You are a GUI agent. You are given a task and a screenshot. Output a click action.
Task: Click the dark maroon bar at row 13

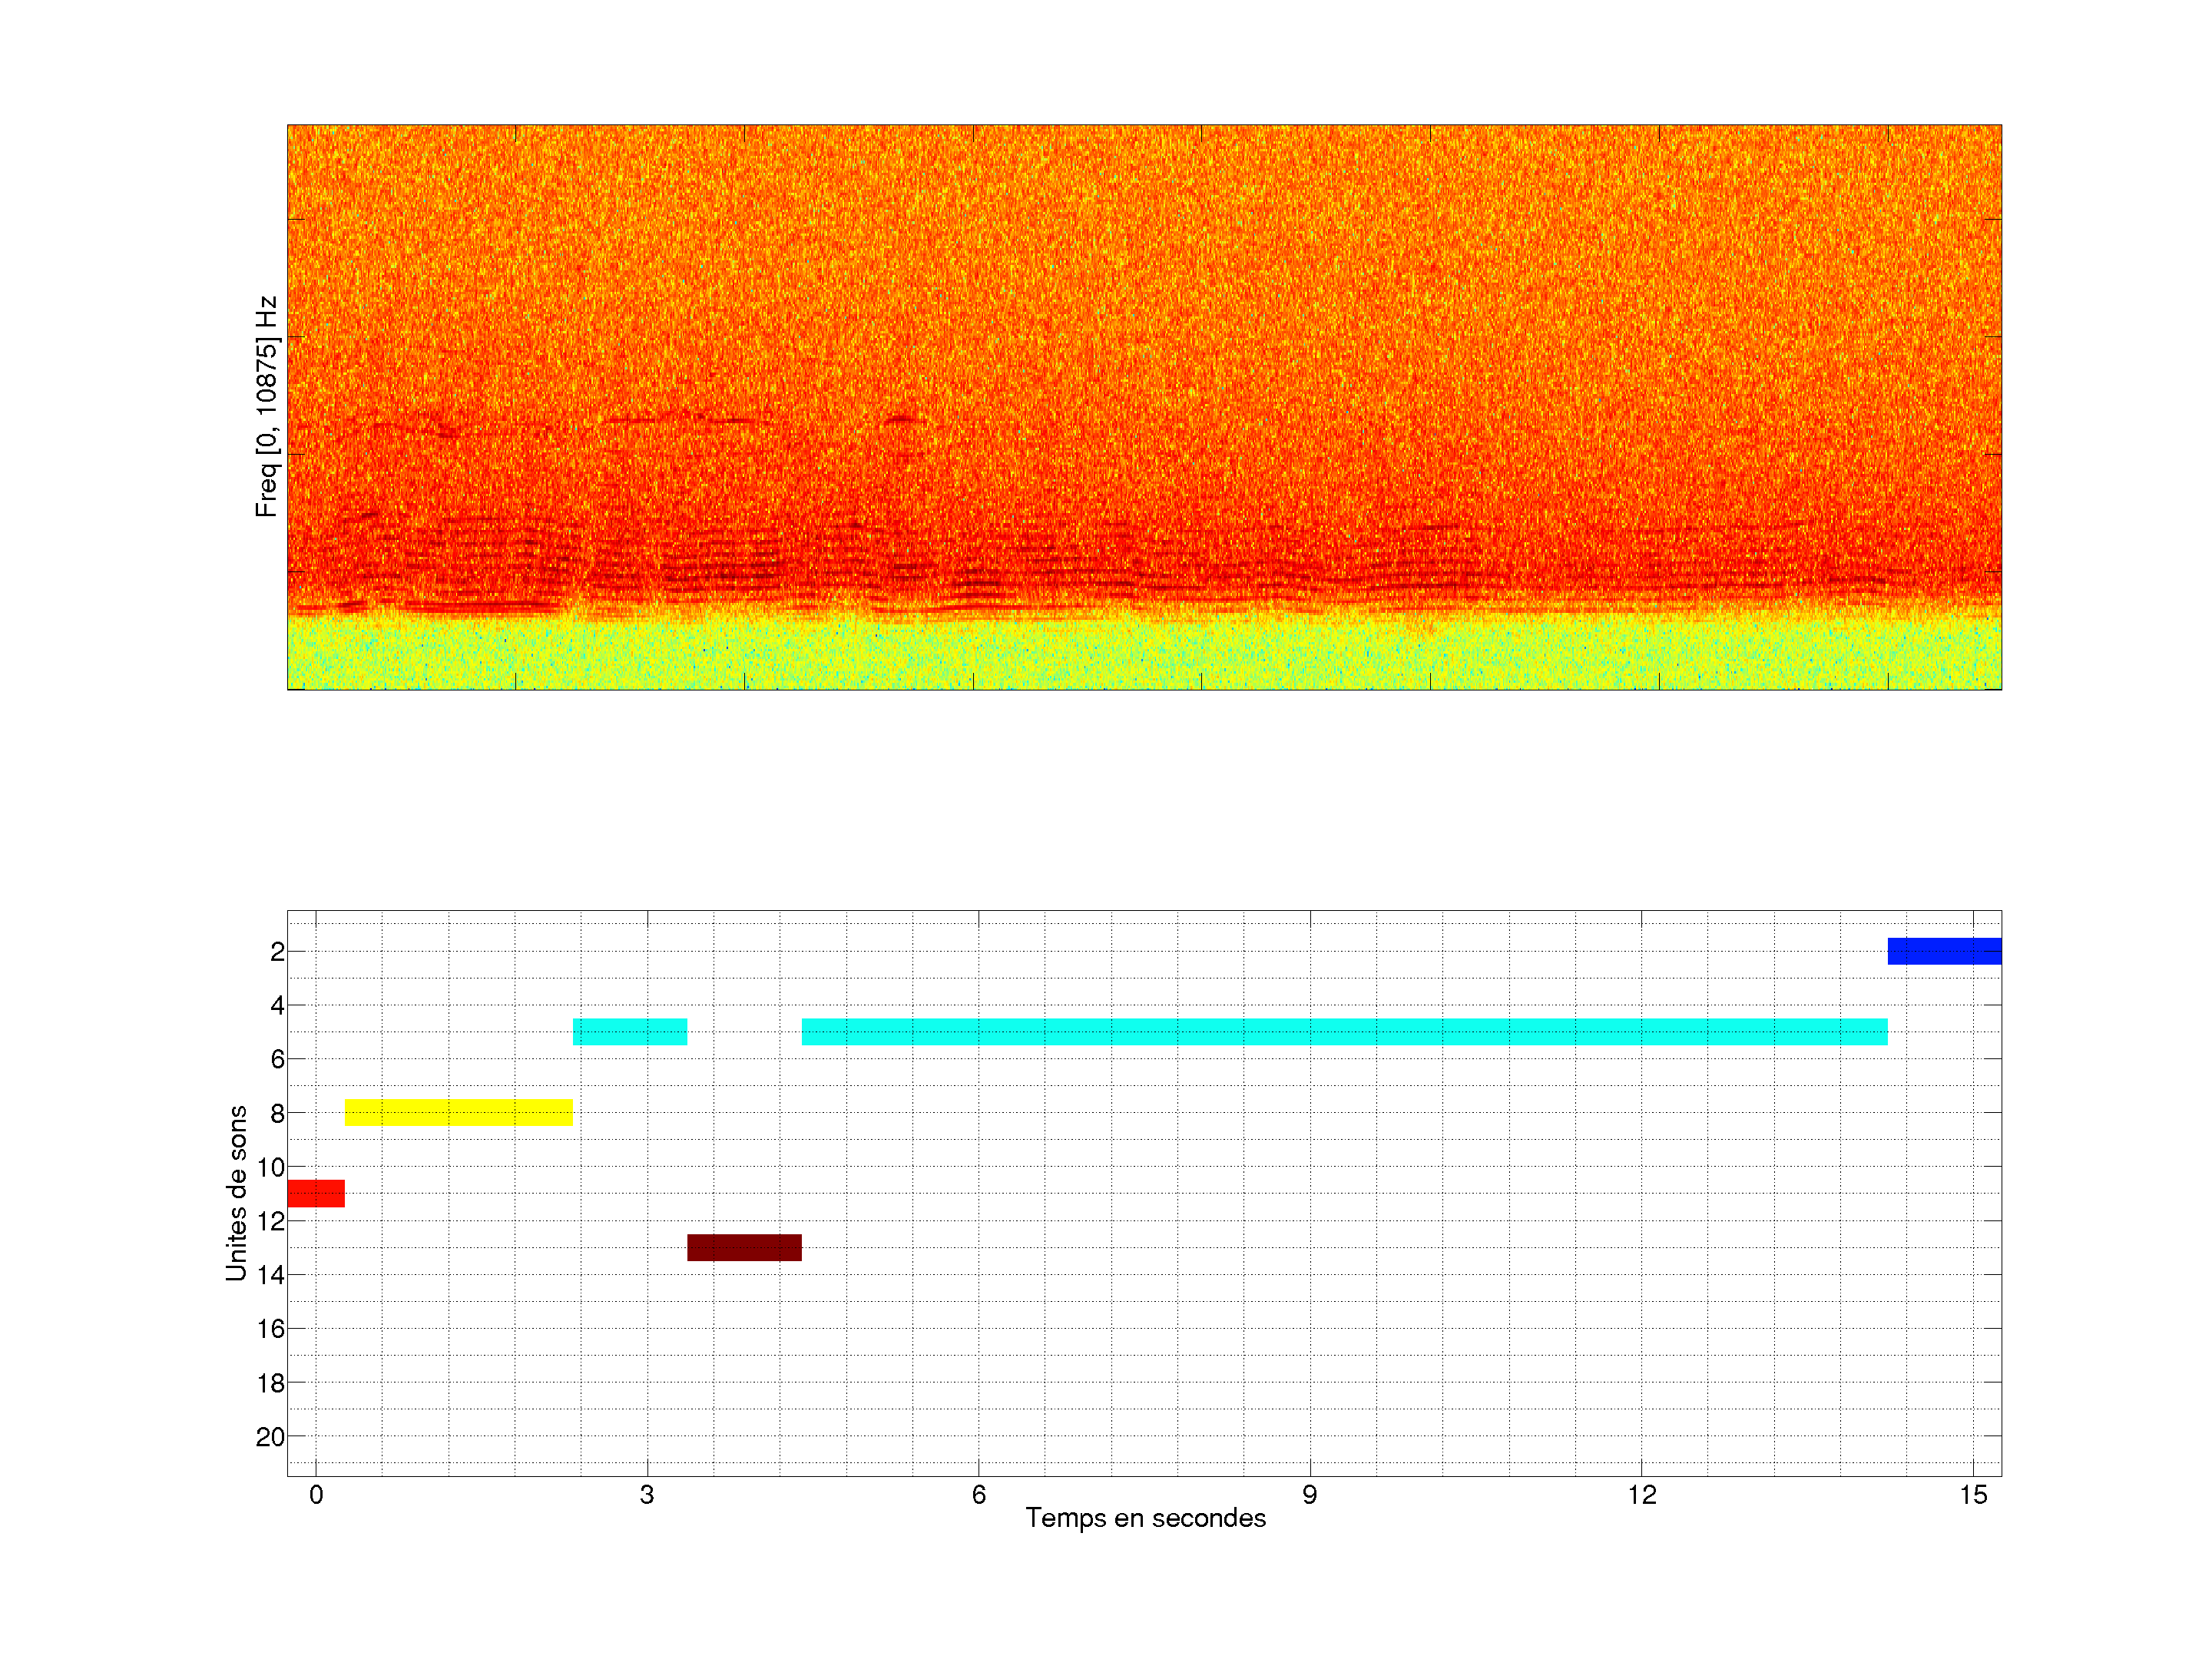[x=744, y=1247]
